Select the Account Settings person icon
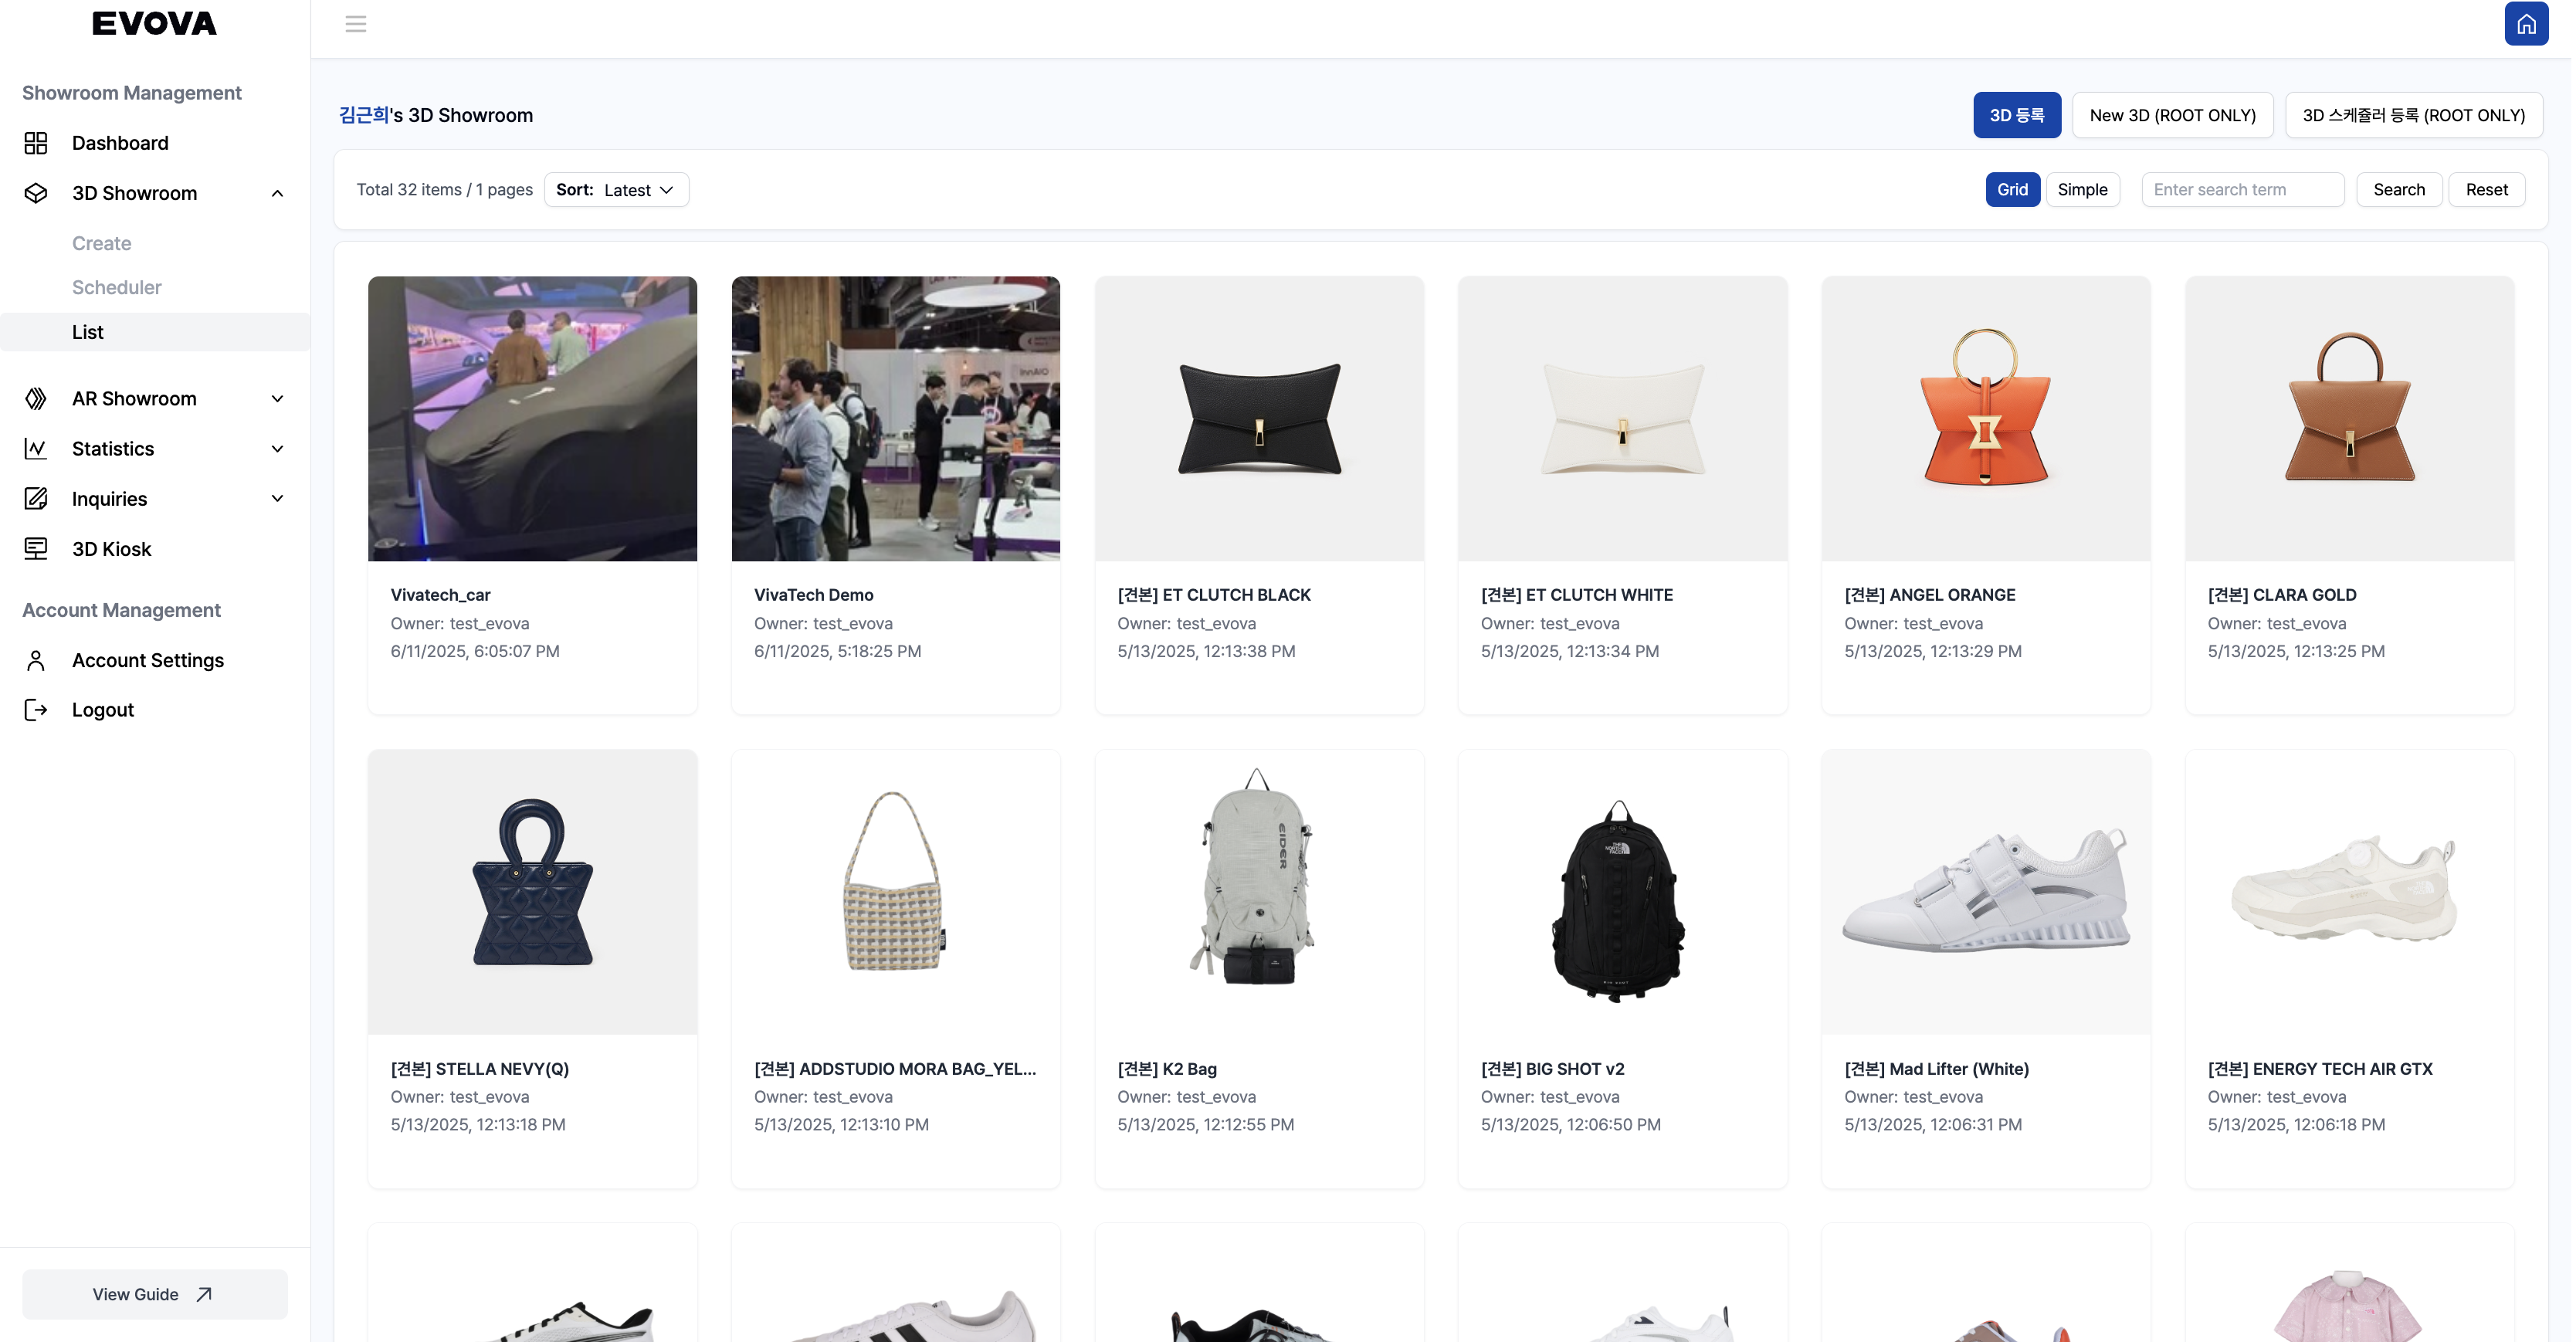The height and width of the screenshot is (1342, 2576). (36, 660)
